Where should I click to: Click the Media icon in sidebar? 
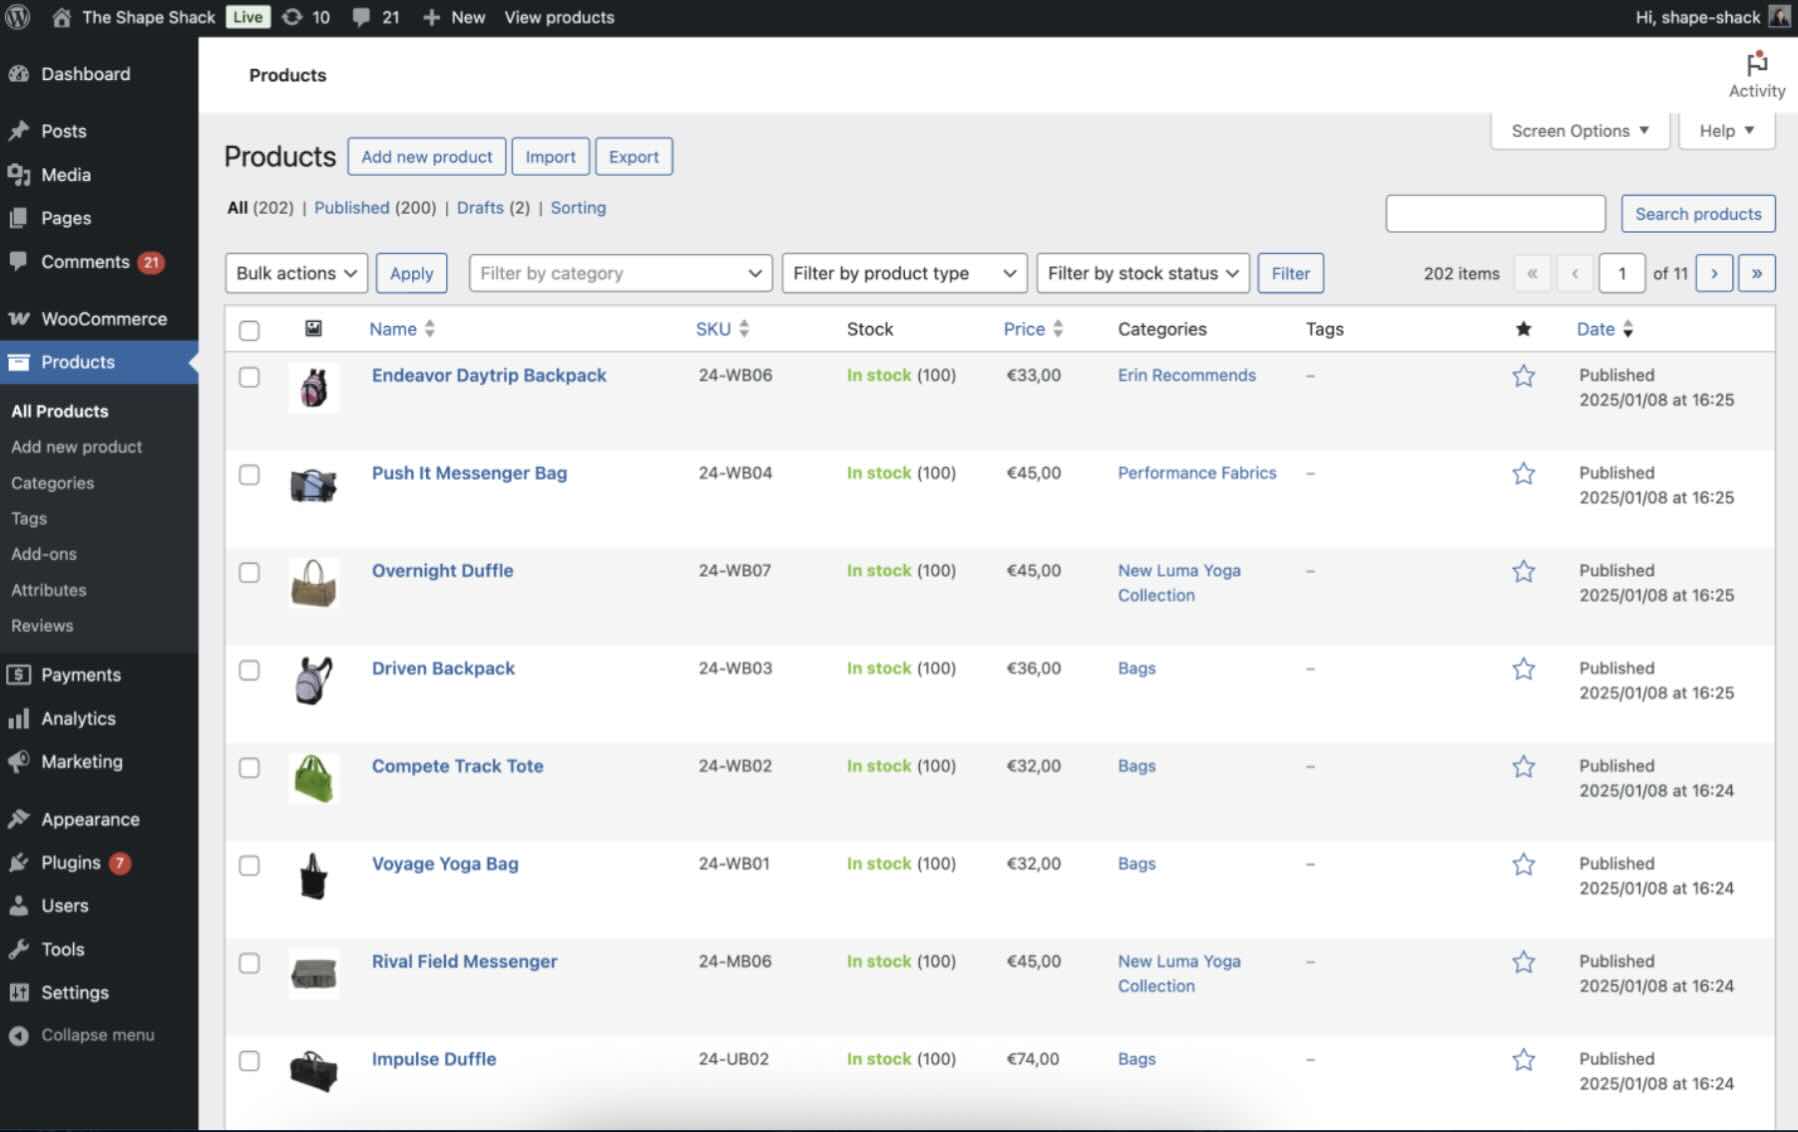click(x=18, y=175)
